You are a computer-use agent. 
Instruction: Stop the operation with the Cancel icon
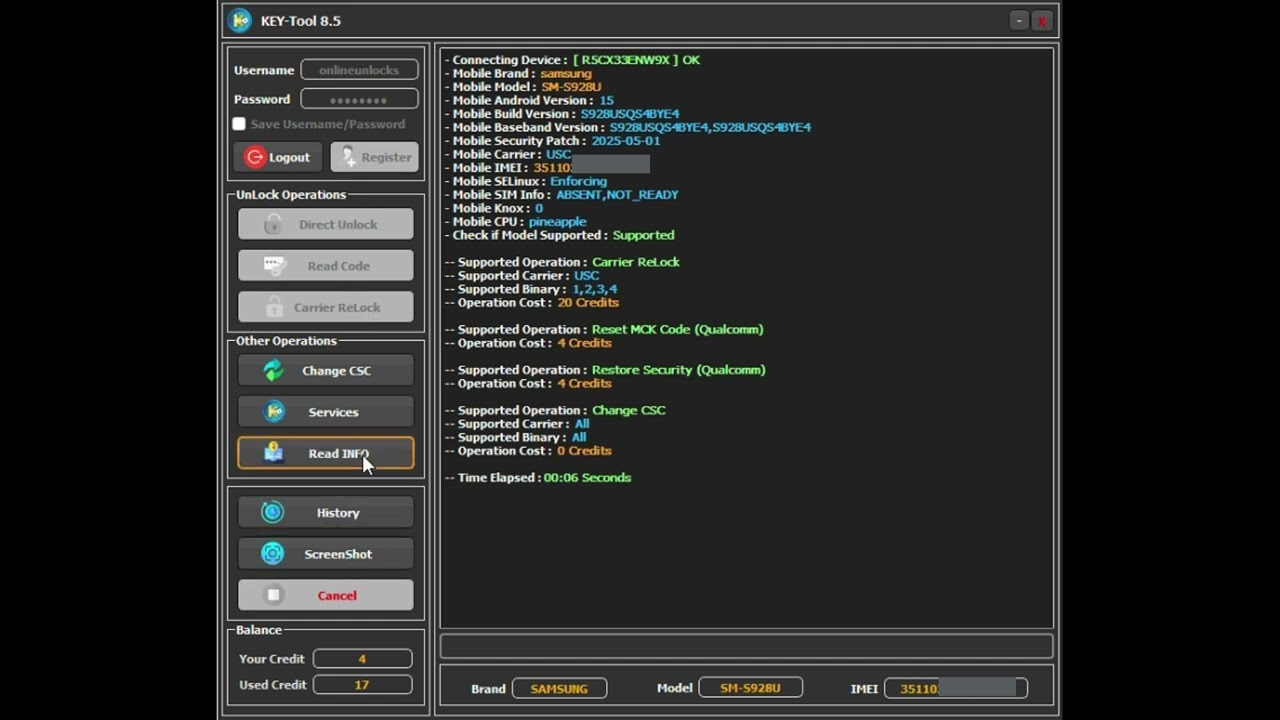273,595
